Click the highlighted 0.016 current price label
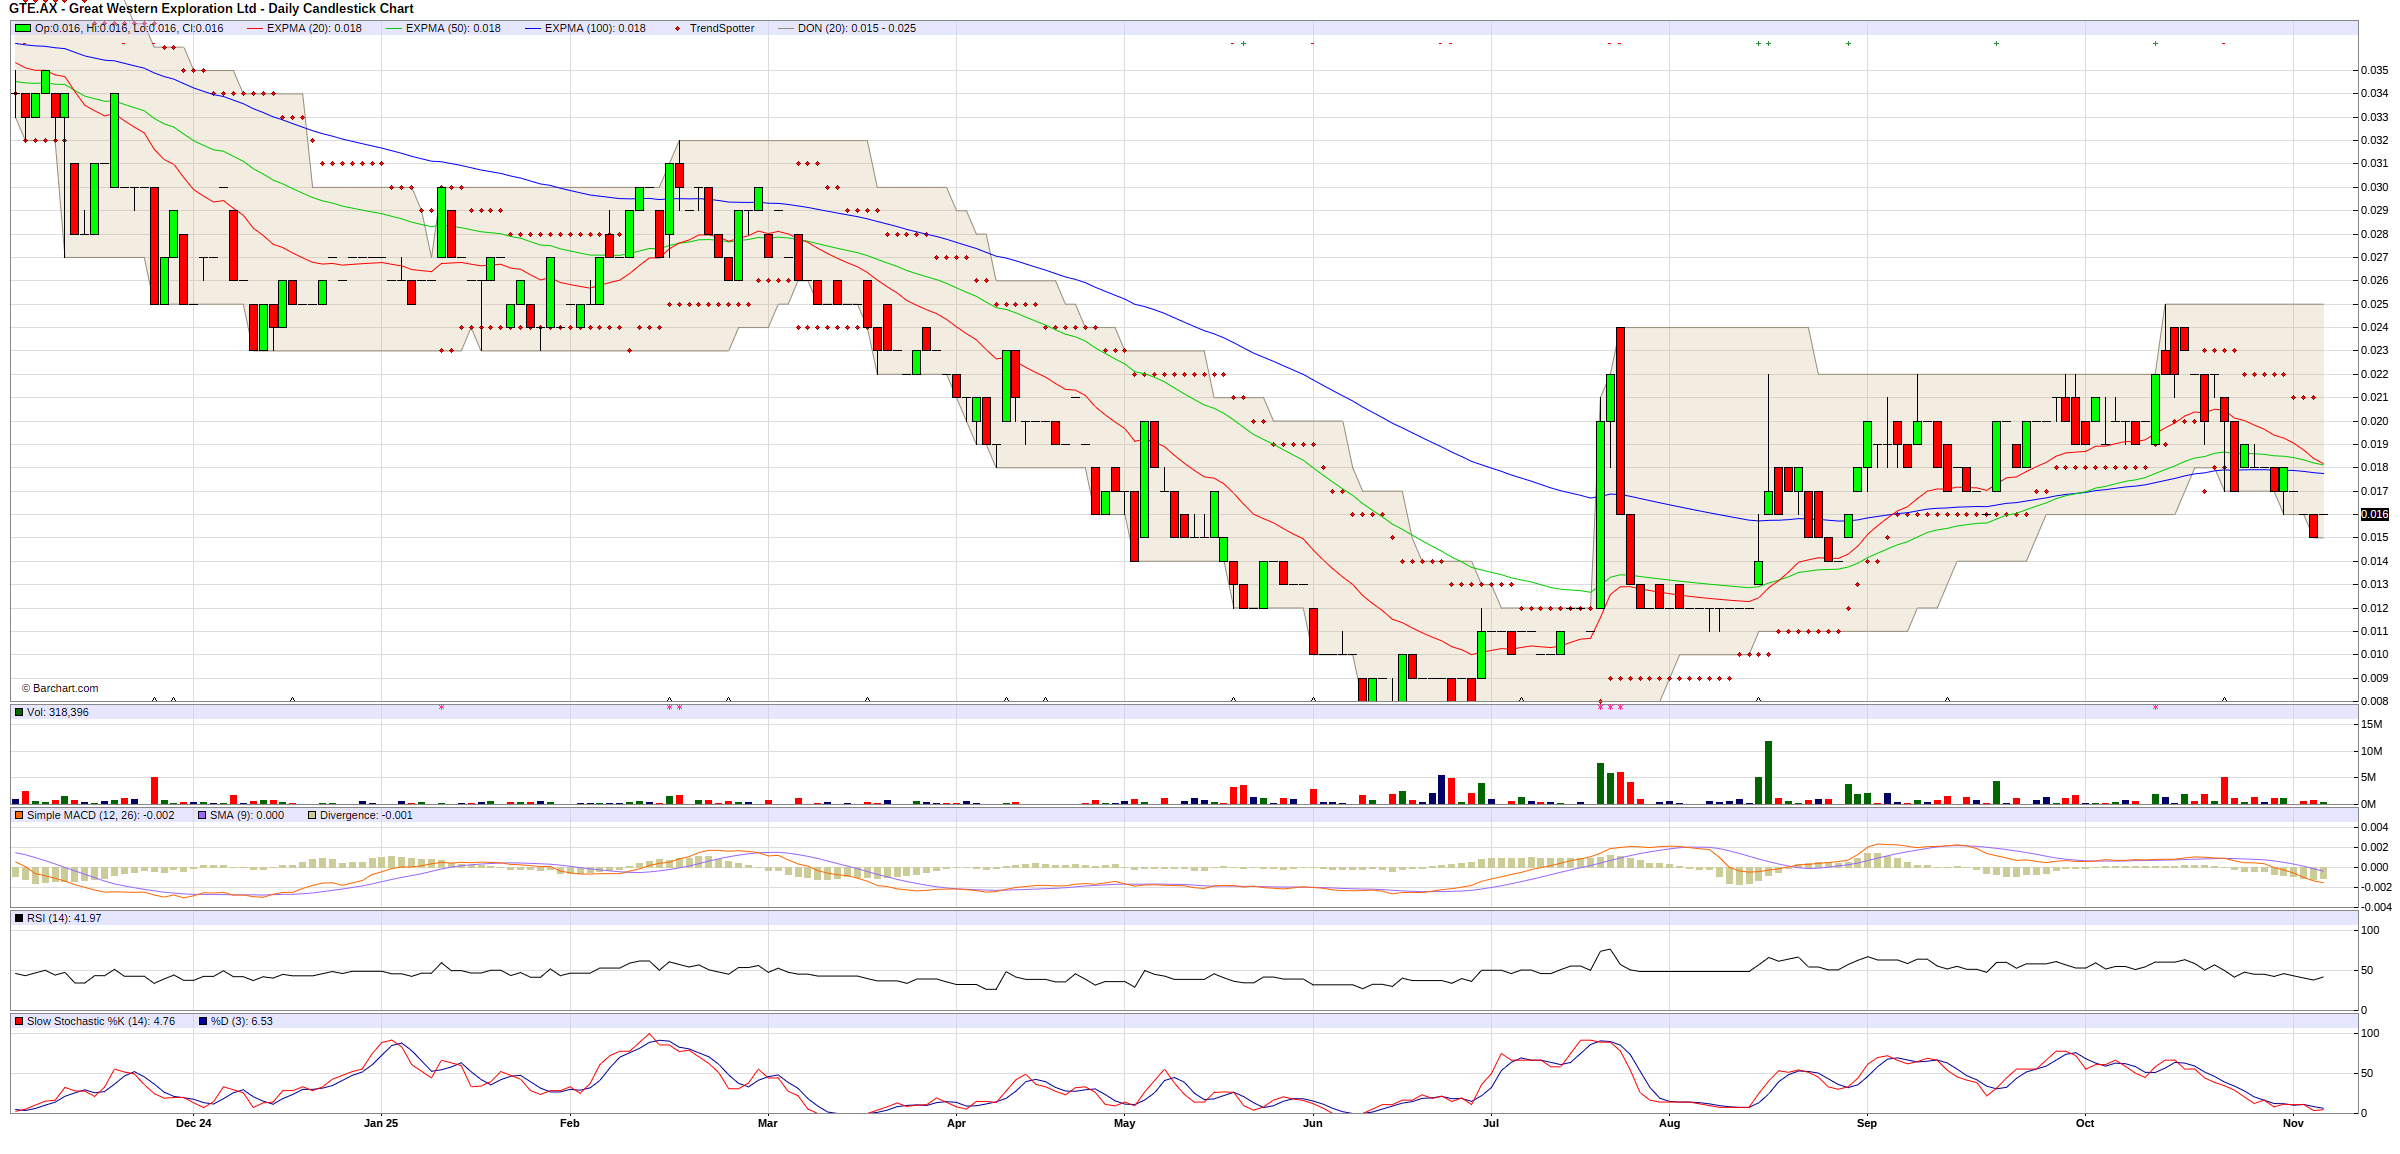This screenshot has height=1154, width=2400. pyautogui.click(x=2374, y=514)
